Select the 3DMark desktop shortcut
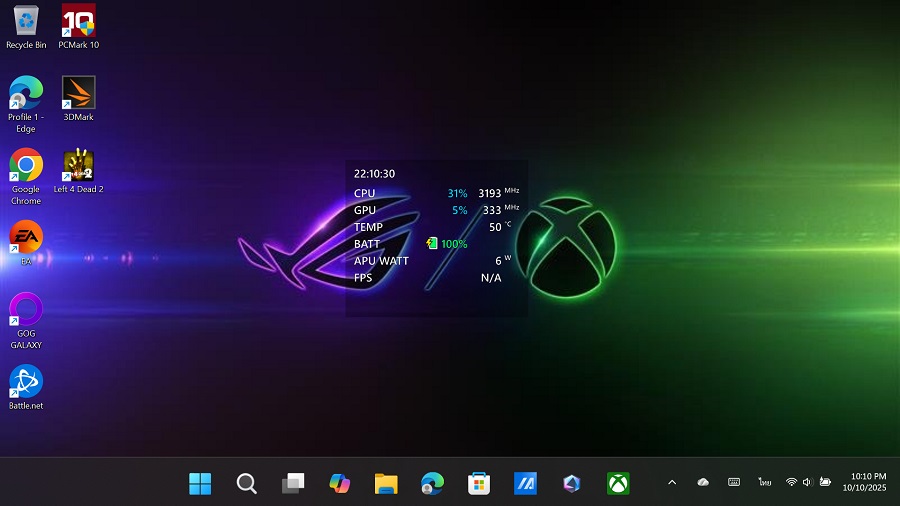 pyautogui.click(x=79, y=94)
